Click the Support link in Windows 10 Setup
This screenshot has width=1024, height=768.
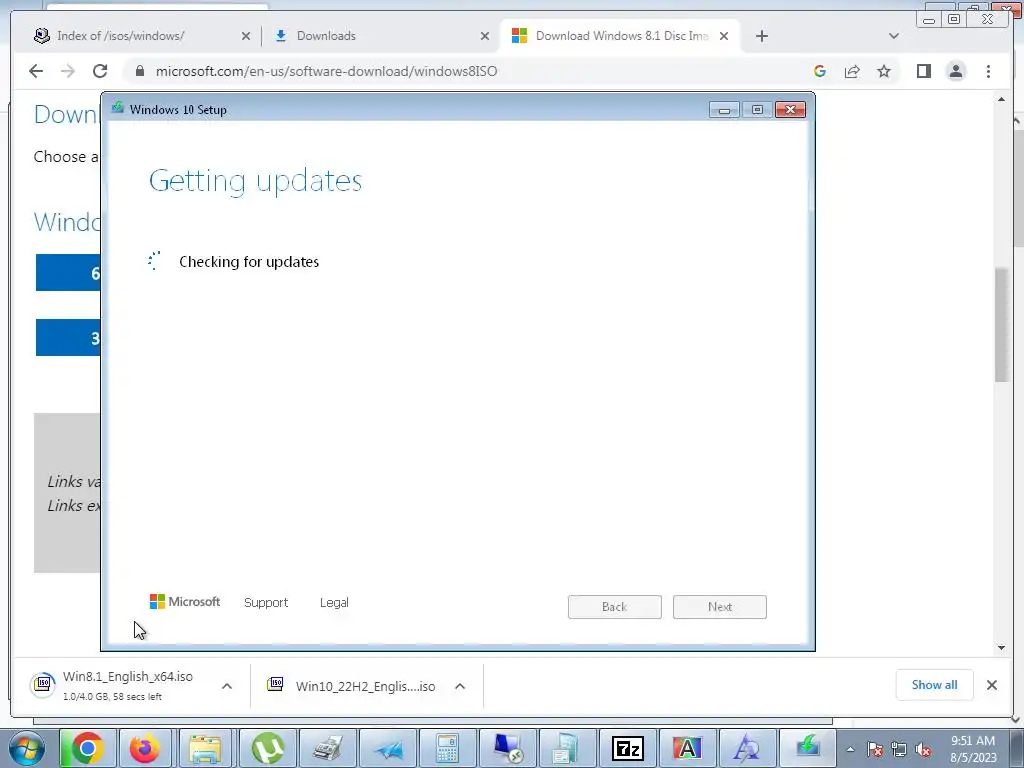point(266,602)
